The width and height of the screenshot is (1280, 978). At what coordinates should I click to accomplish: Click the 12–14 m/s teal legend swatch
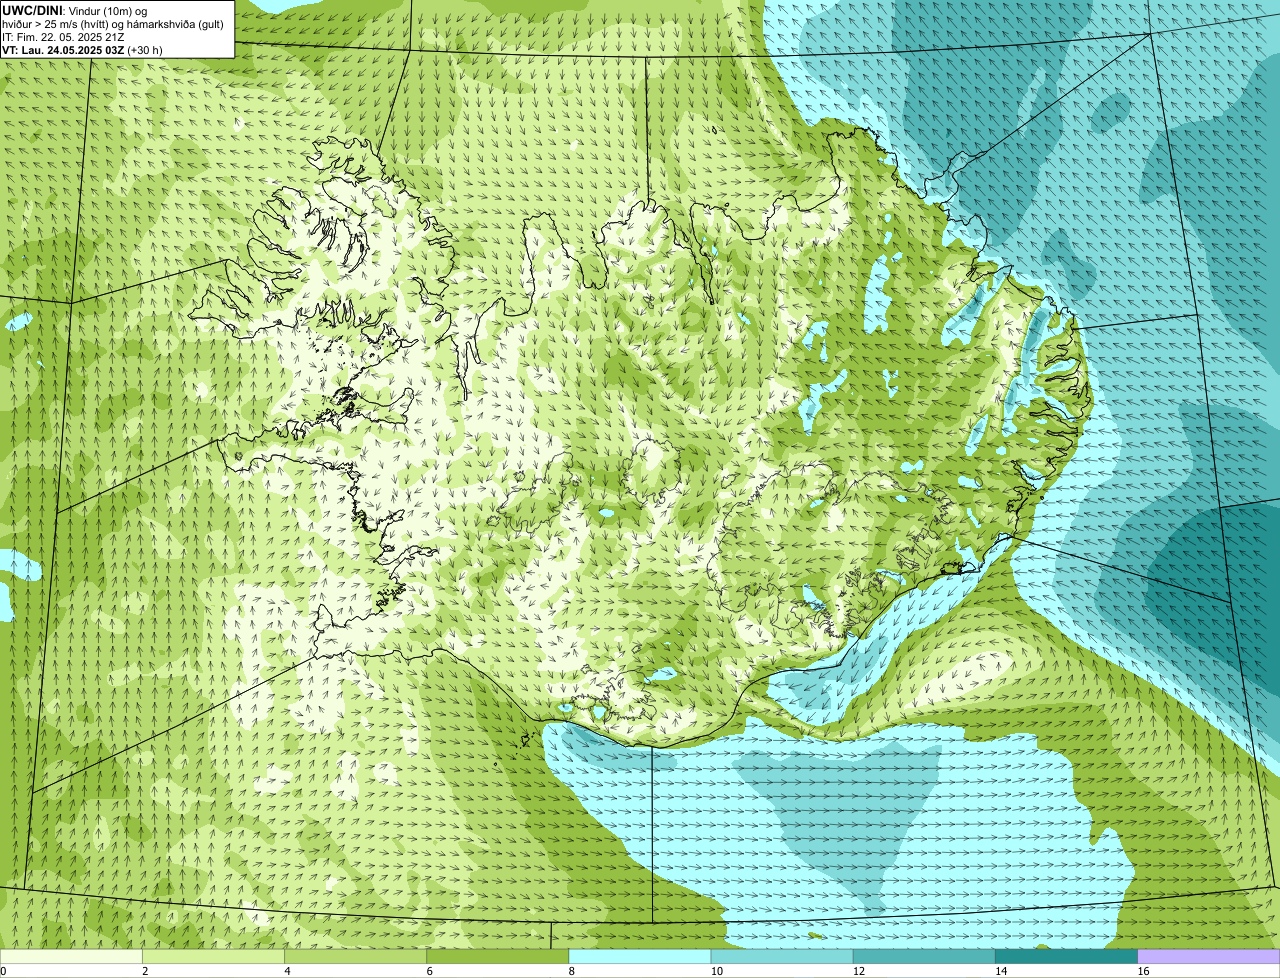(924, 956)
